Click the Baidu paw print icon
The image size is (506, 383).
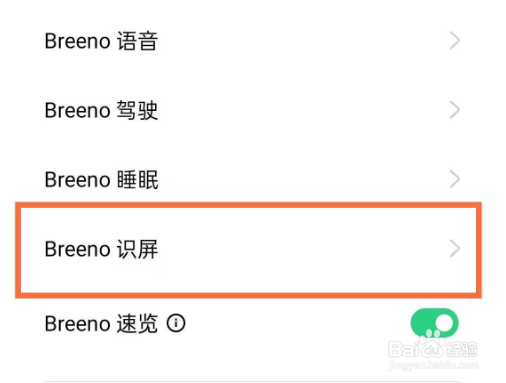(x=432, y=347)
